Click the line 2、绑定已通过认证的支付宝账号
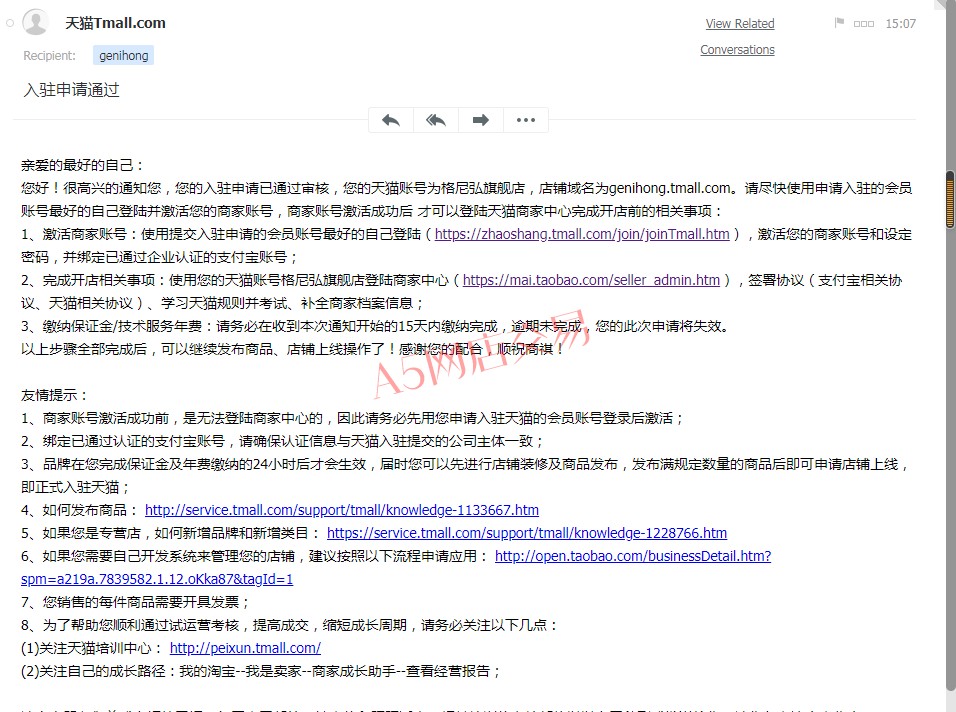Image resolution: width=956 pixels, height=712 pixels. click(283, 441)
